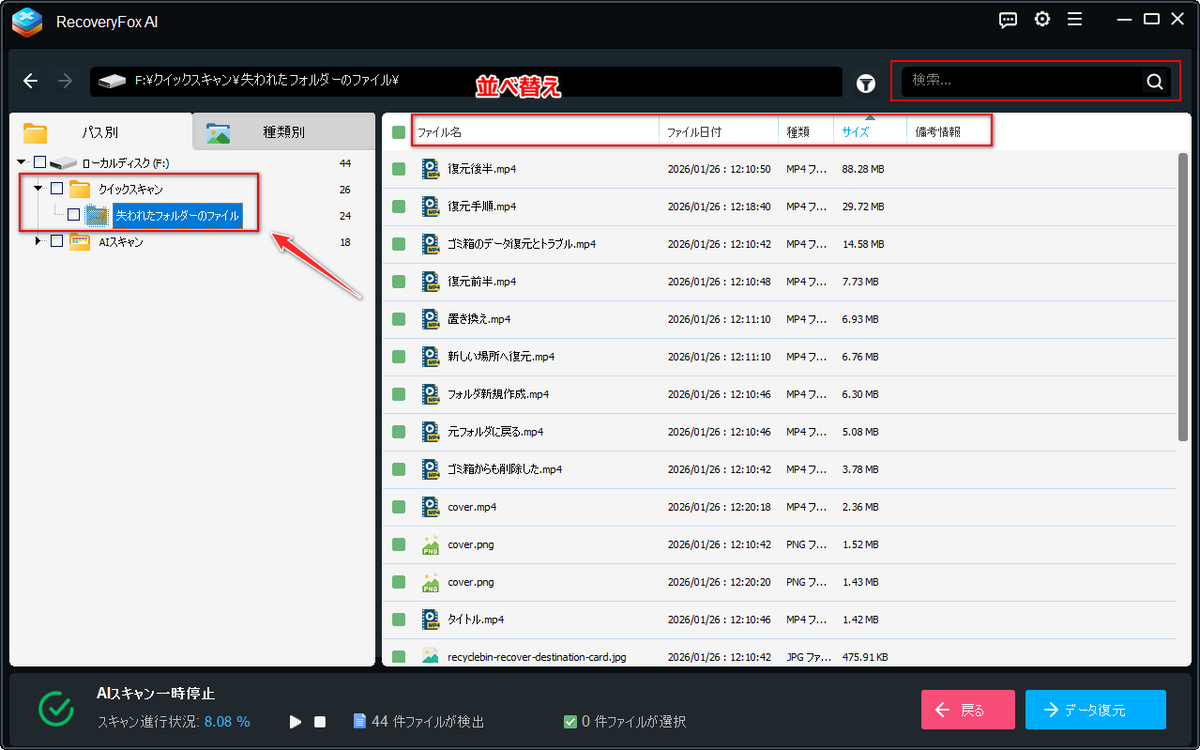
Task: Switch to the パス別 tab
Action: (x=100, y=132)
